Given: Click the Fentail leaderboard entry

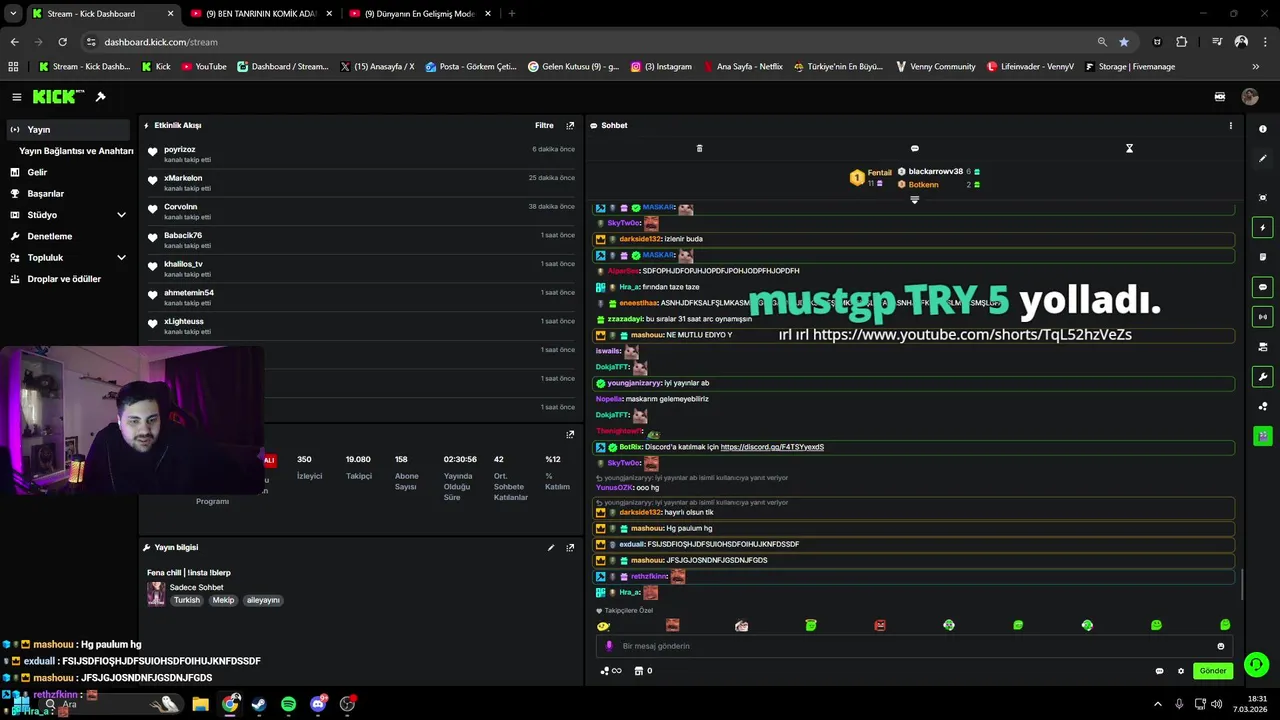Looking at the screenshot, I should click(x=870, y=177).
